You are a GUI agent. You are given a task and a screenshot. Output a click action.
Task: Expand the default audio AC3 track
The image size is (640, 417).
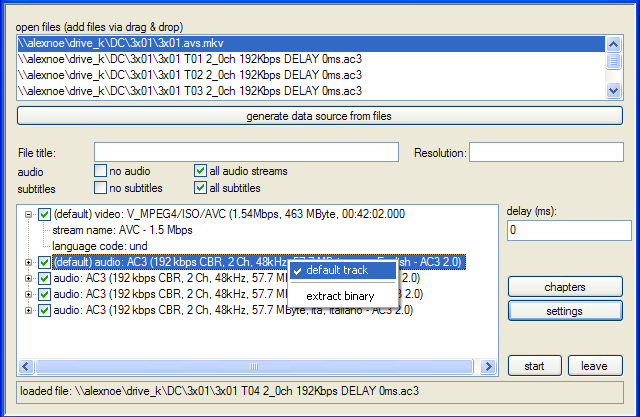27,262
